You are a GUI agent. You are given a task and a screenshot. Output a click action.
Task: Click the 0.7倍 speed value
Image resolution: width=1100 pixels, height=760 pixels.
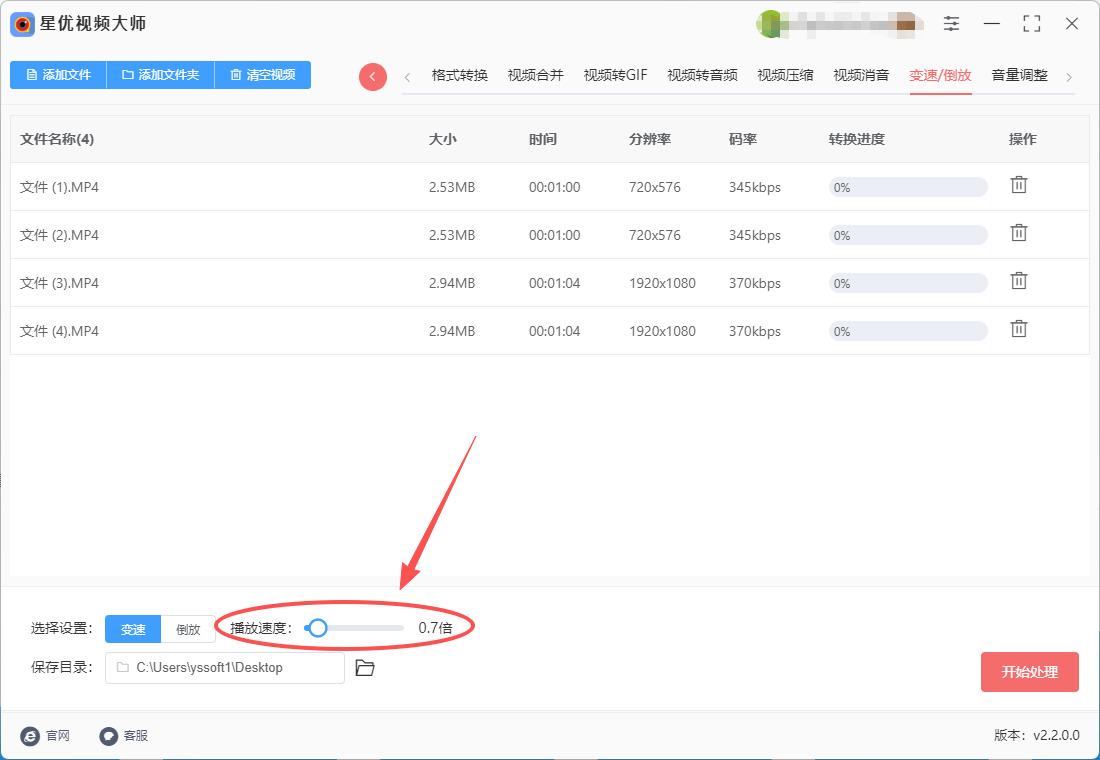[435, 628]
